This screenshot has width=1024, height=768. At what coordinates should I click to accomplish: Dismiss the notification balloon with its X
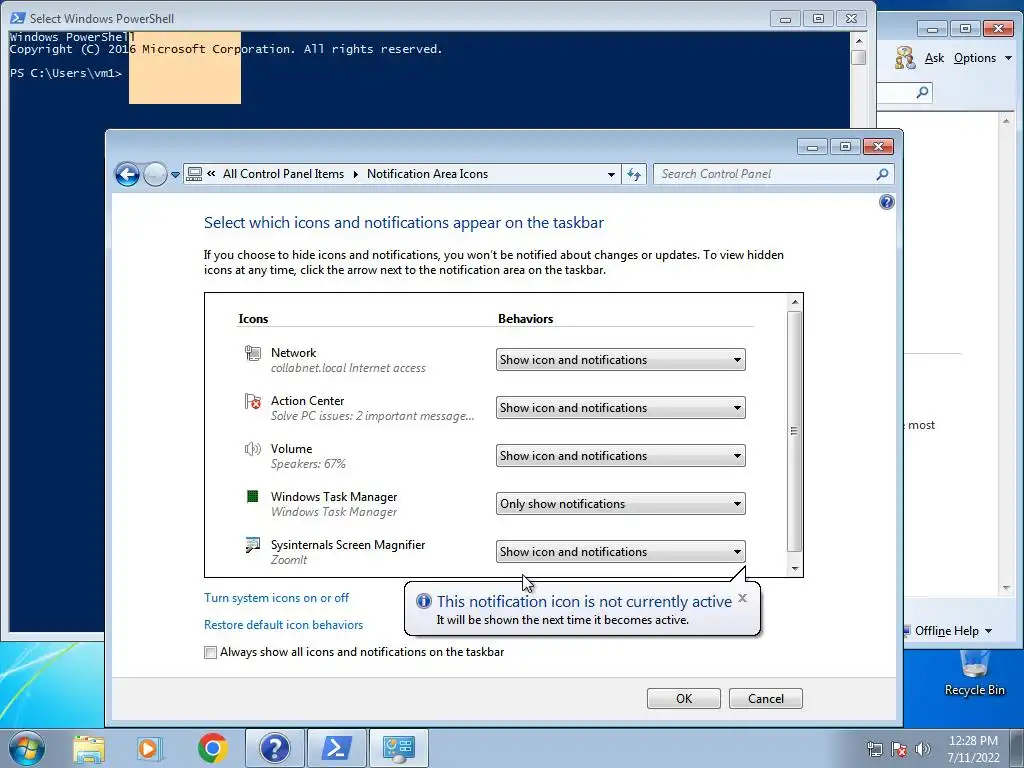point(742,598)
